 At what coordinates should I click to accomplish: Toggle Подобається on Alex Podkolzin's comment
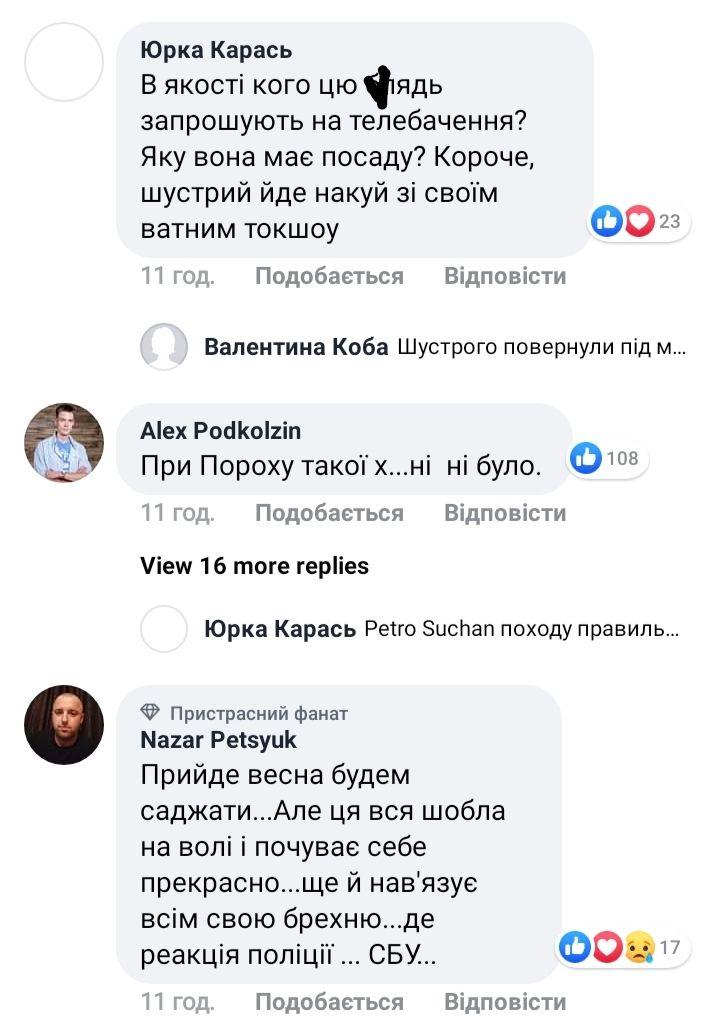[x=329, y=513]
